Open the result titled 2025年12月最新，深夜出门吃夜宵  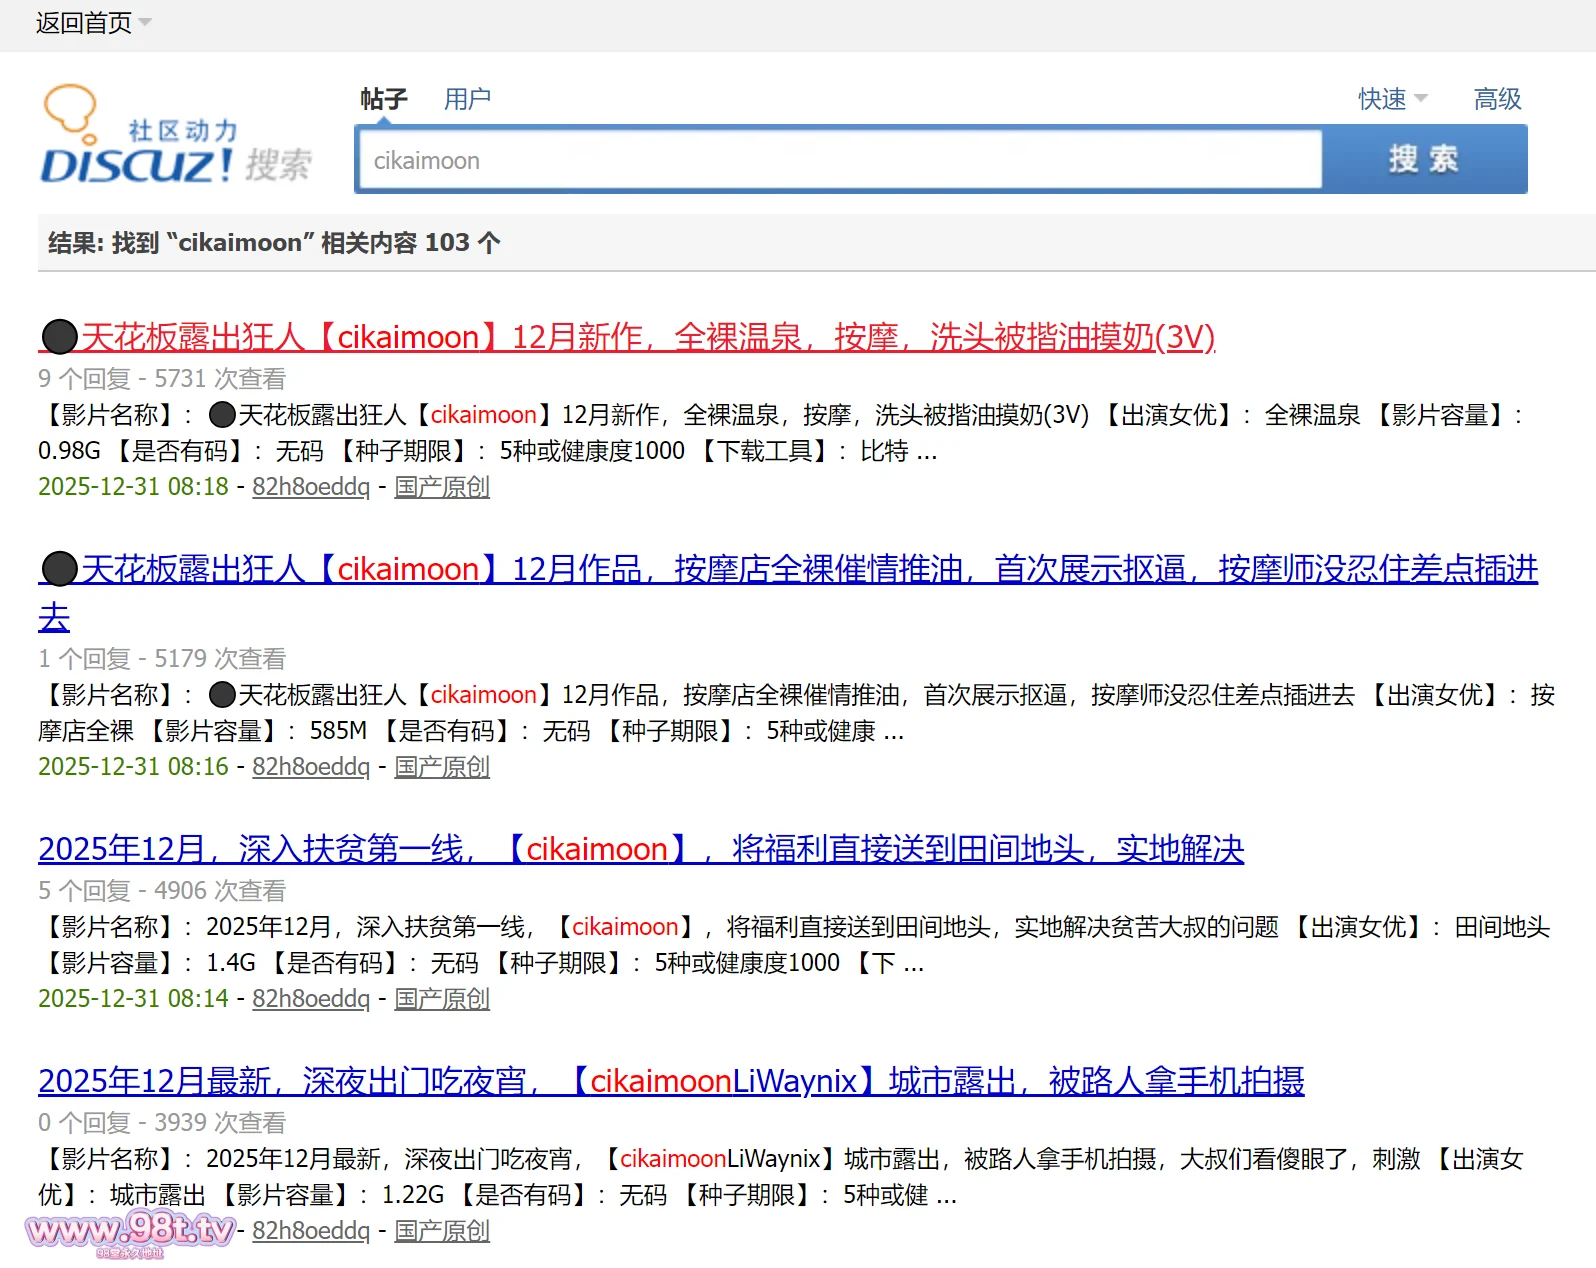670,1081
